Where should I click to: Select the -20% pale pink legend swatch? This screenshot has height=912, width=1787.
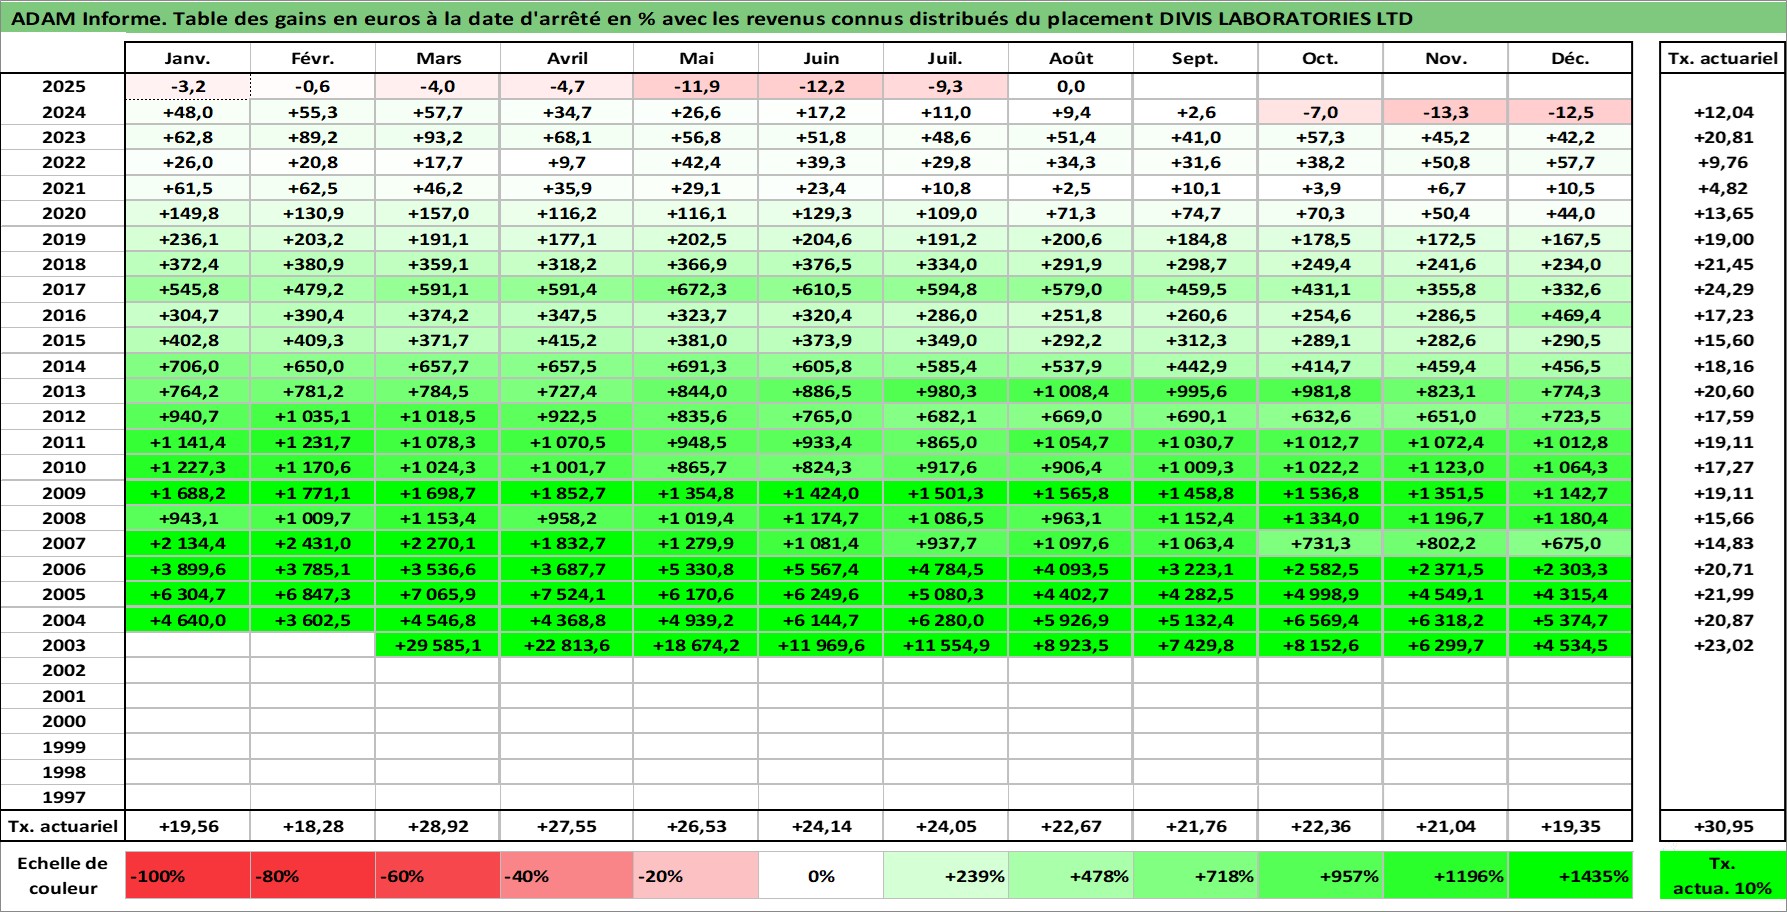click(695, 876)
